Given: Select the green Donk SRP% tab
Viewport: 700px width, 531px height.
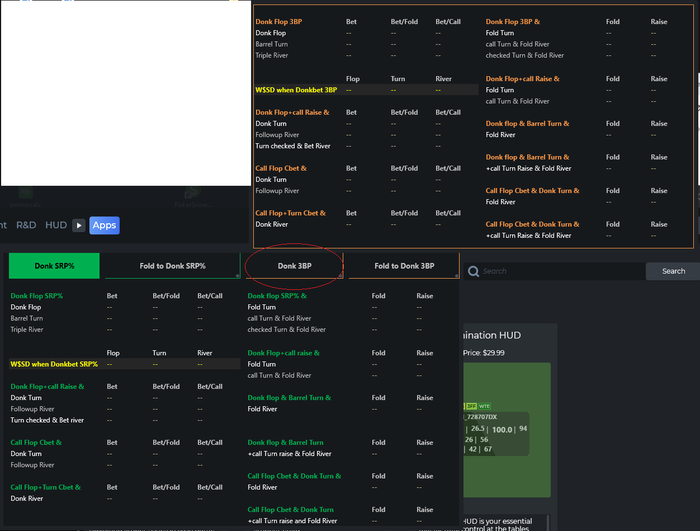Looking at the screenshot, I should 54,266.
